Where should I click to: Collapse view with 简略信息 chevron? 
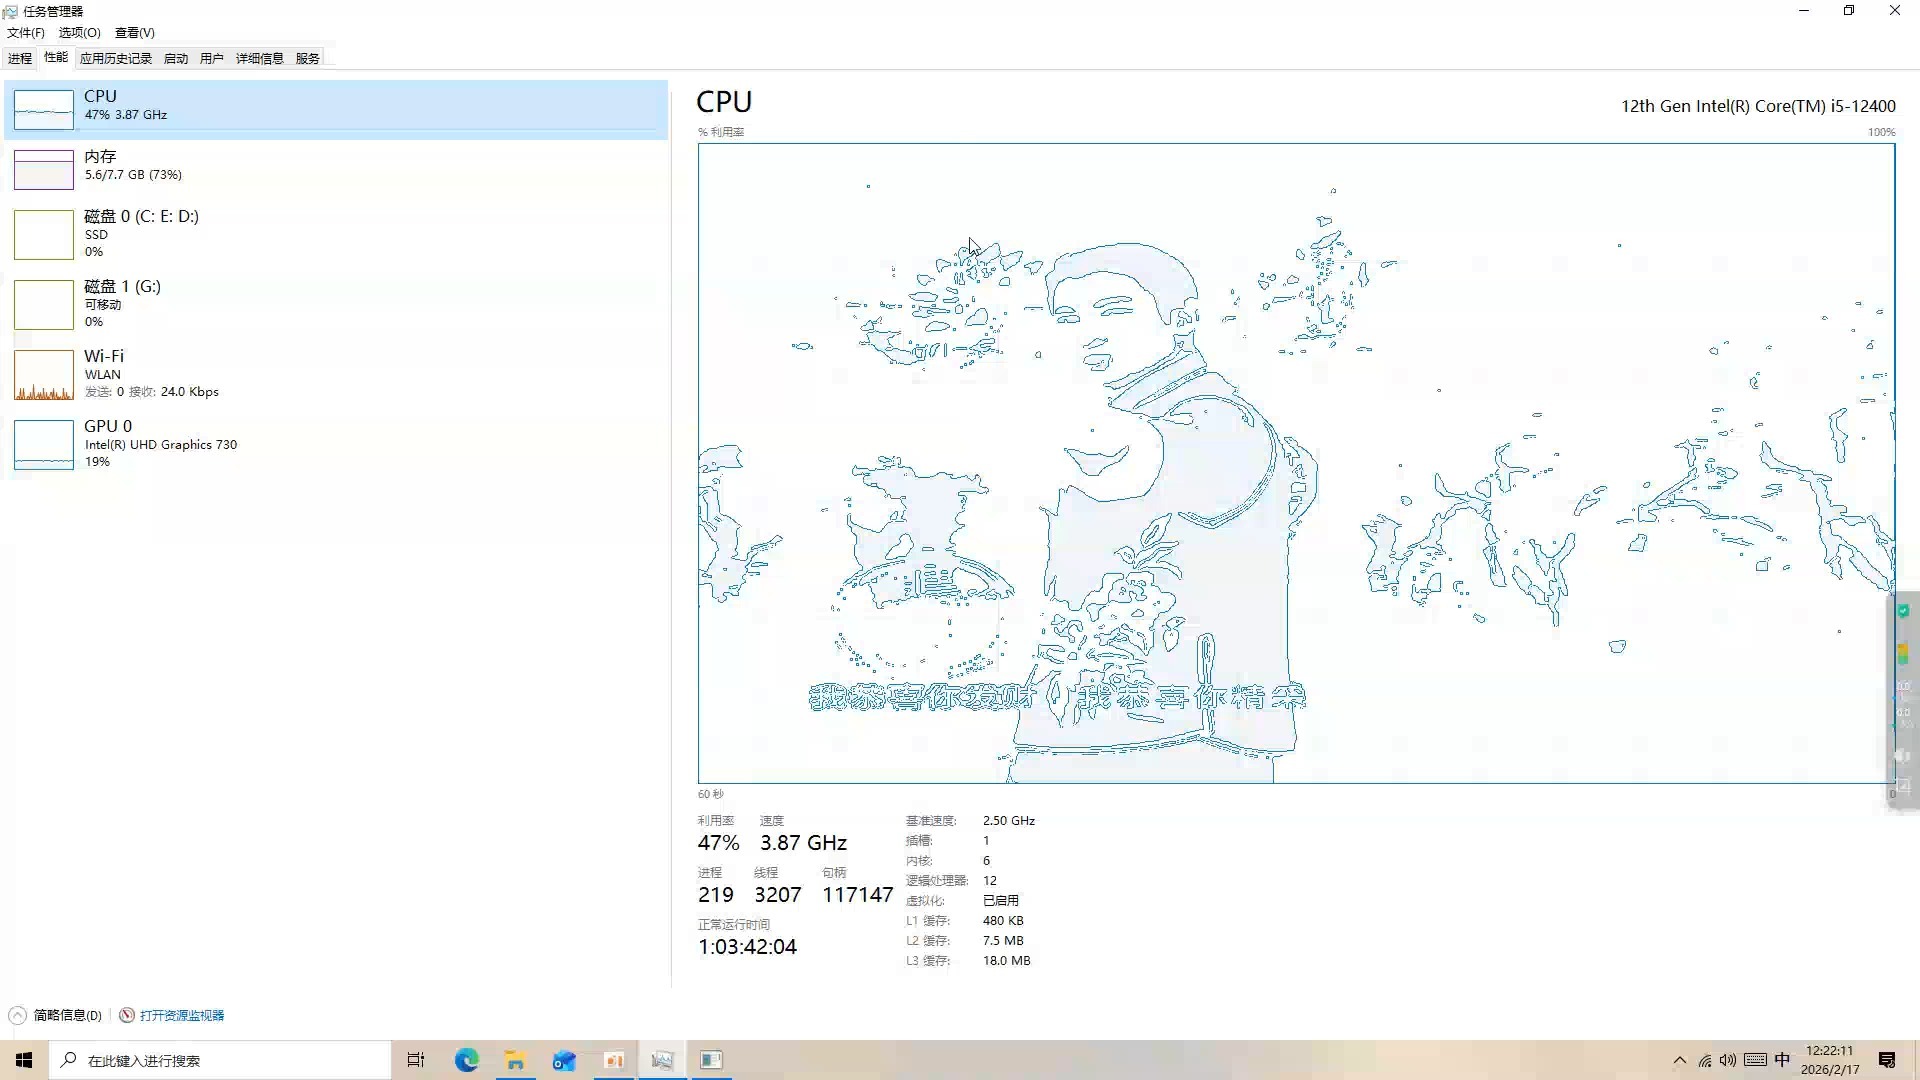[x=17, y=1015]
